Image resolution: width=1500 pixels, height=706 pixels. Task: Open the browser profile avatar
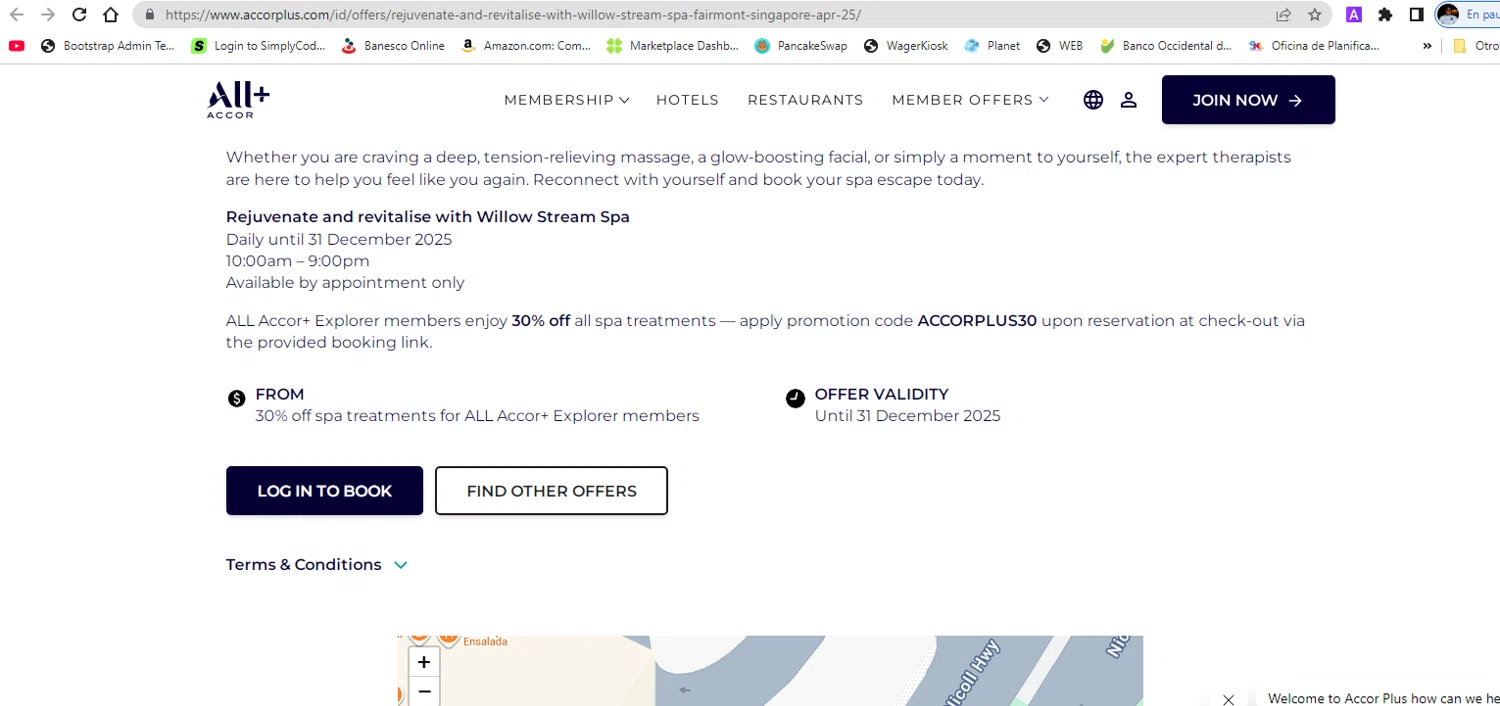point(1448,15)
